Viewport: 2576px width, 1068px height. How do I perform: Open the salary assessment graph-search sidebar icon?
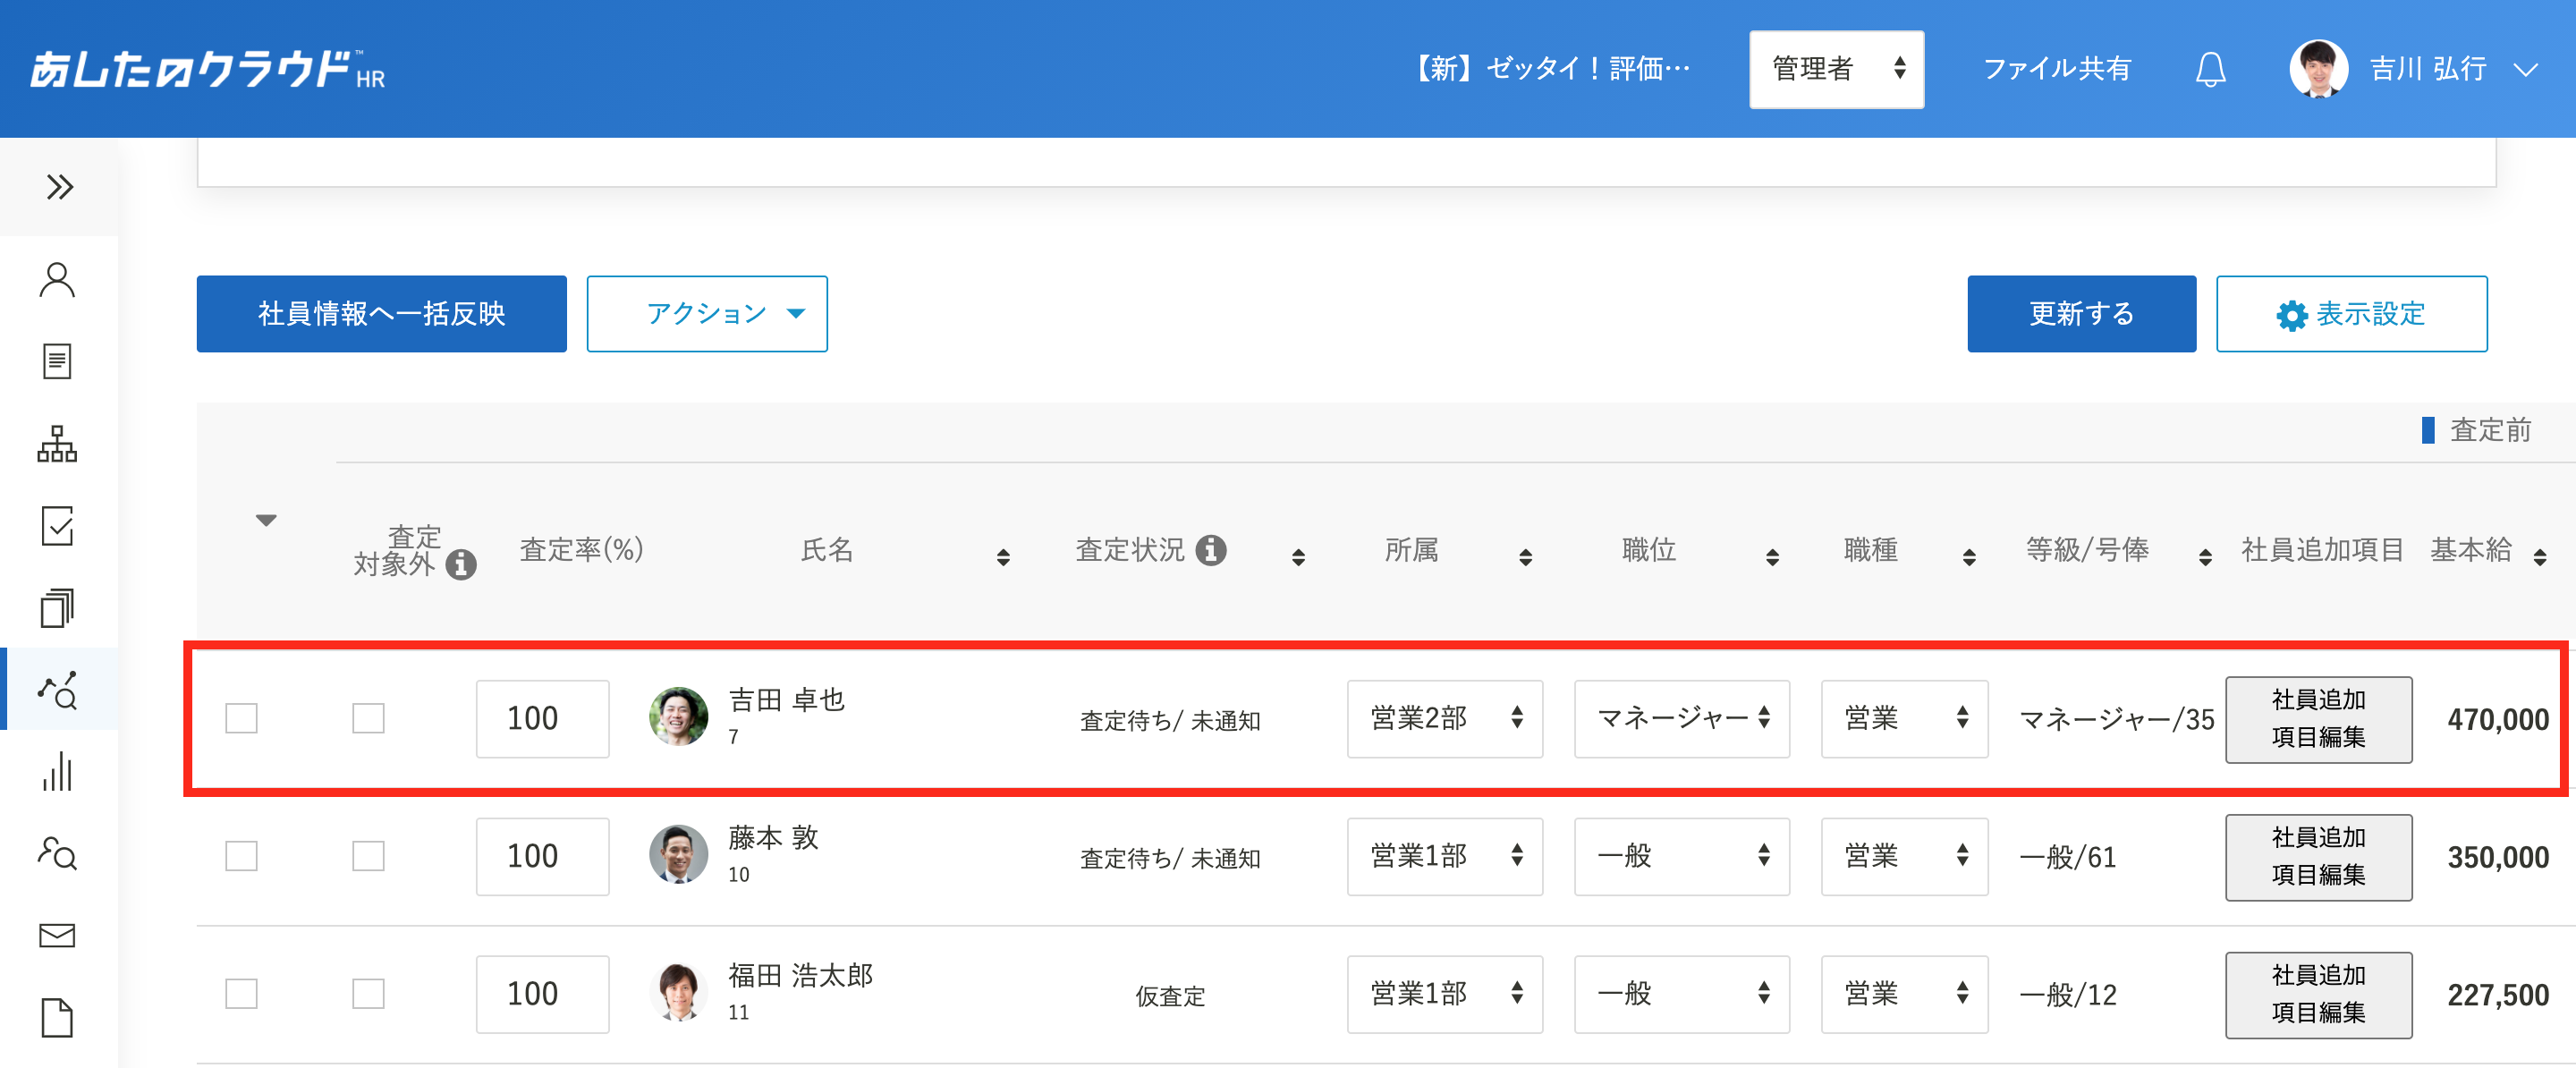tap(57, 690)
